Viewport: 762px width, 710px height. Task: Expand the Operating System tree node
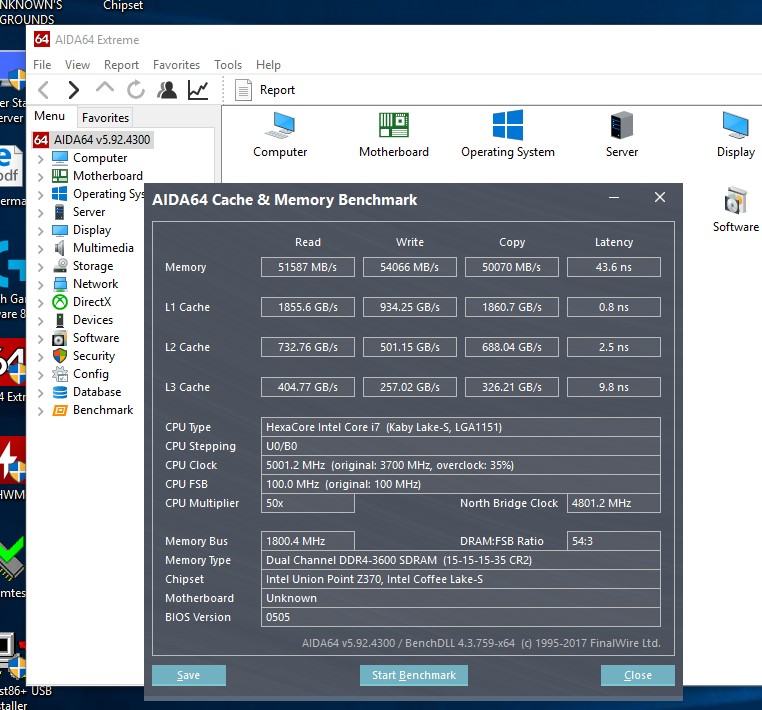point(41,195)
